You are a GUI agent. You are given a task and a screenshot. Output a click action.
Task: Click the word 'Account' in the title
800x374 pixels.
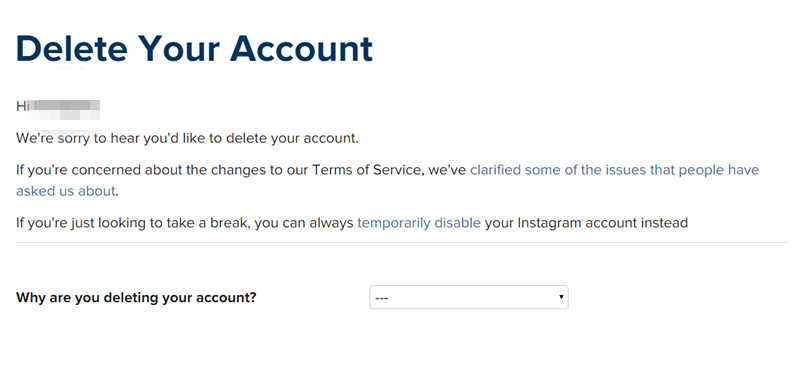[x=302, y=49]
